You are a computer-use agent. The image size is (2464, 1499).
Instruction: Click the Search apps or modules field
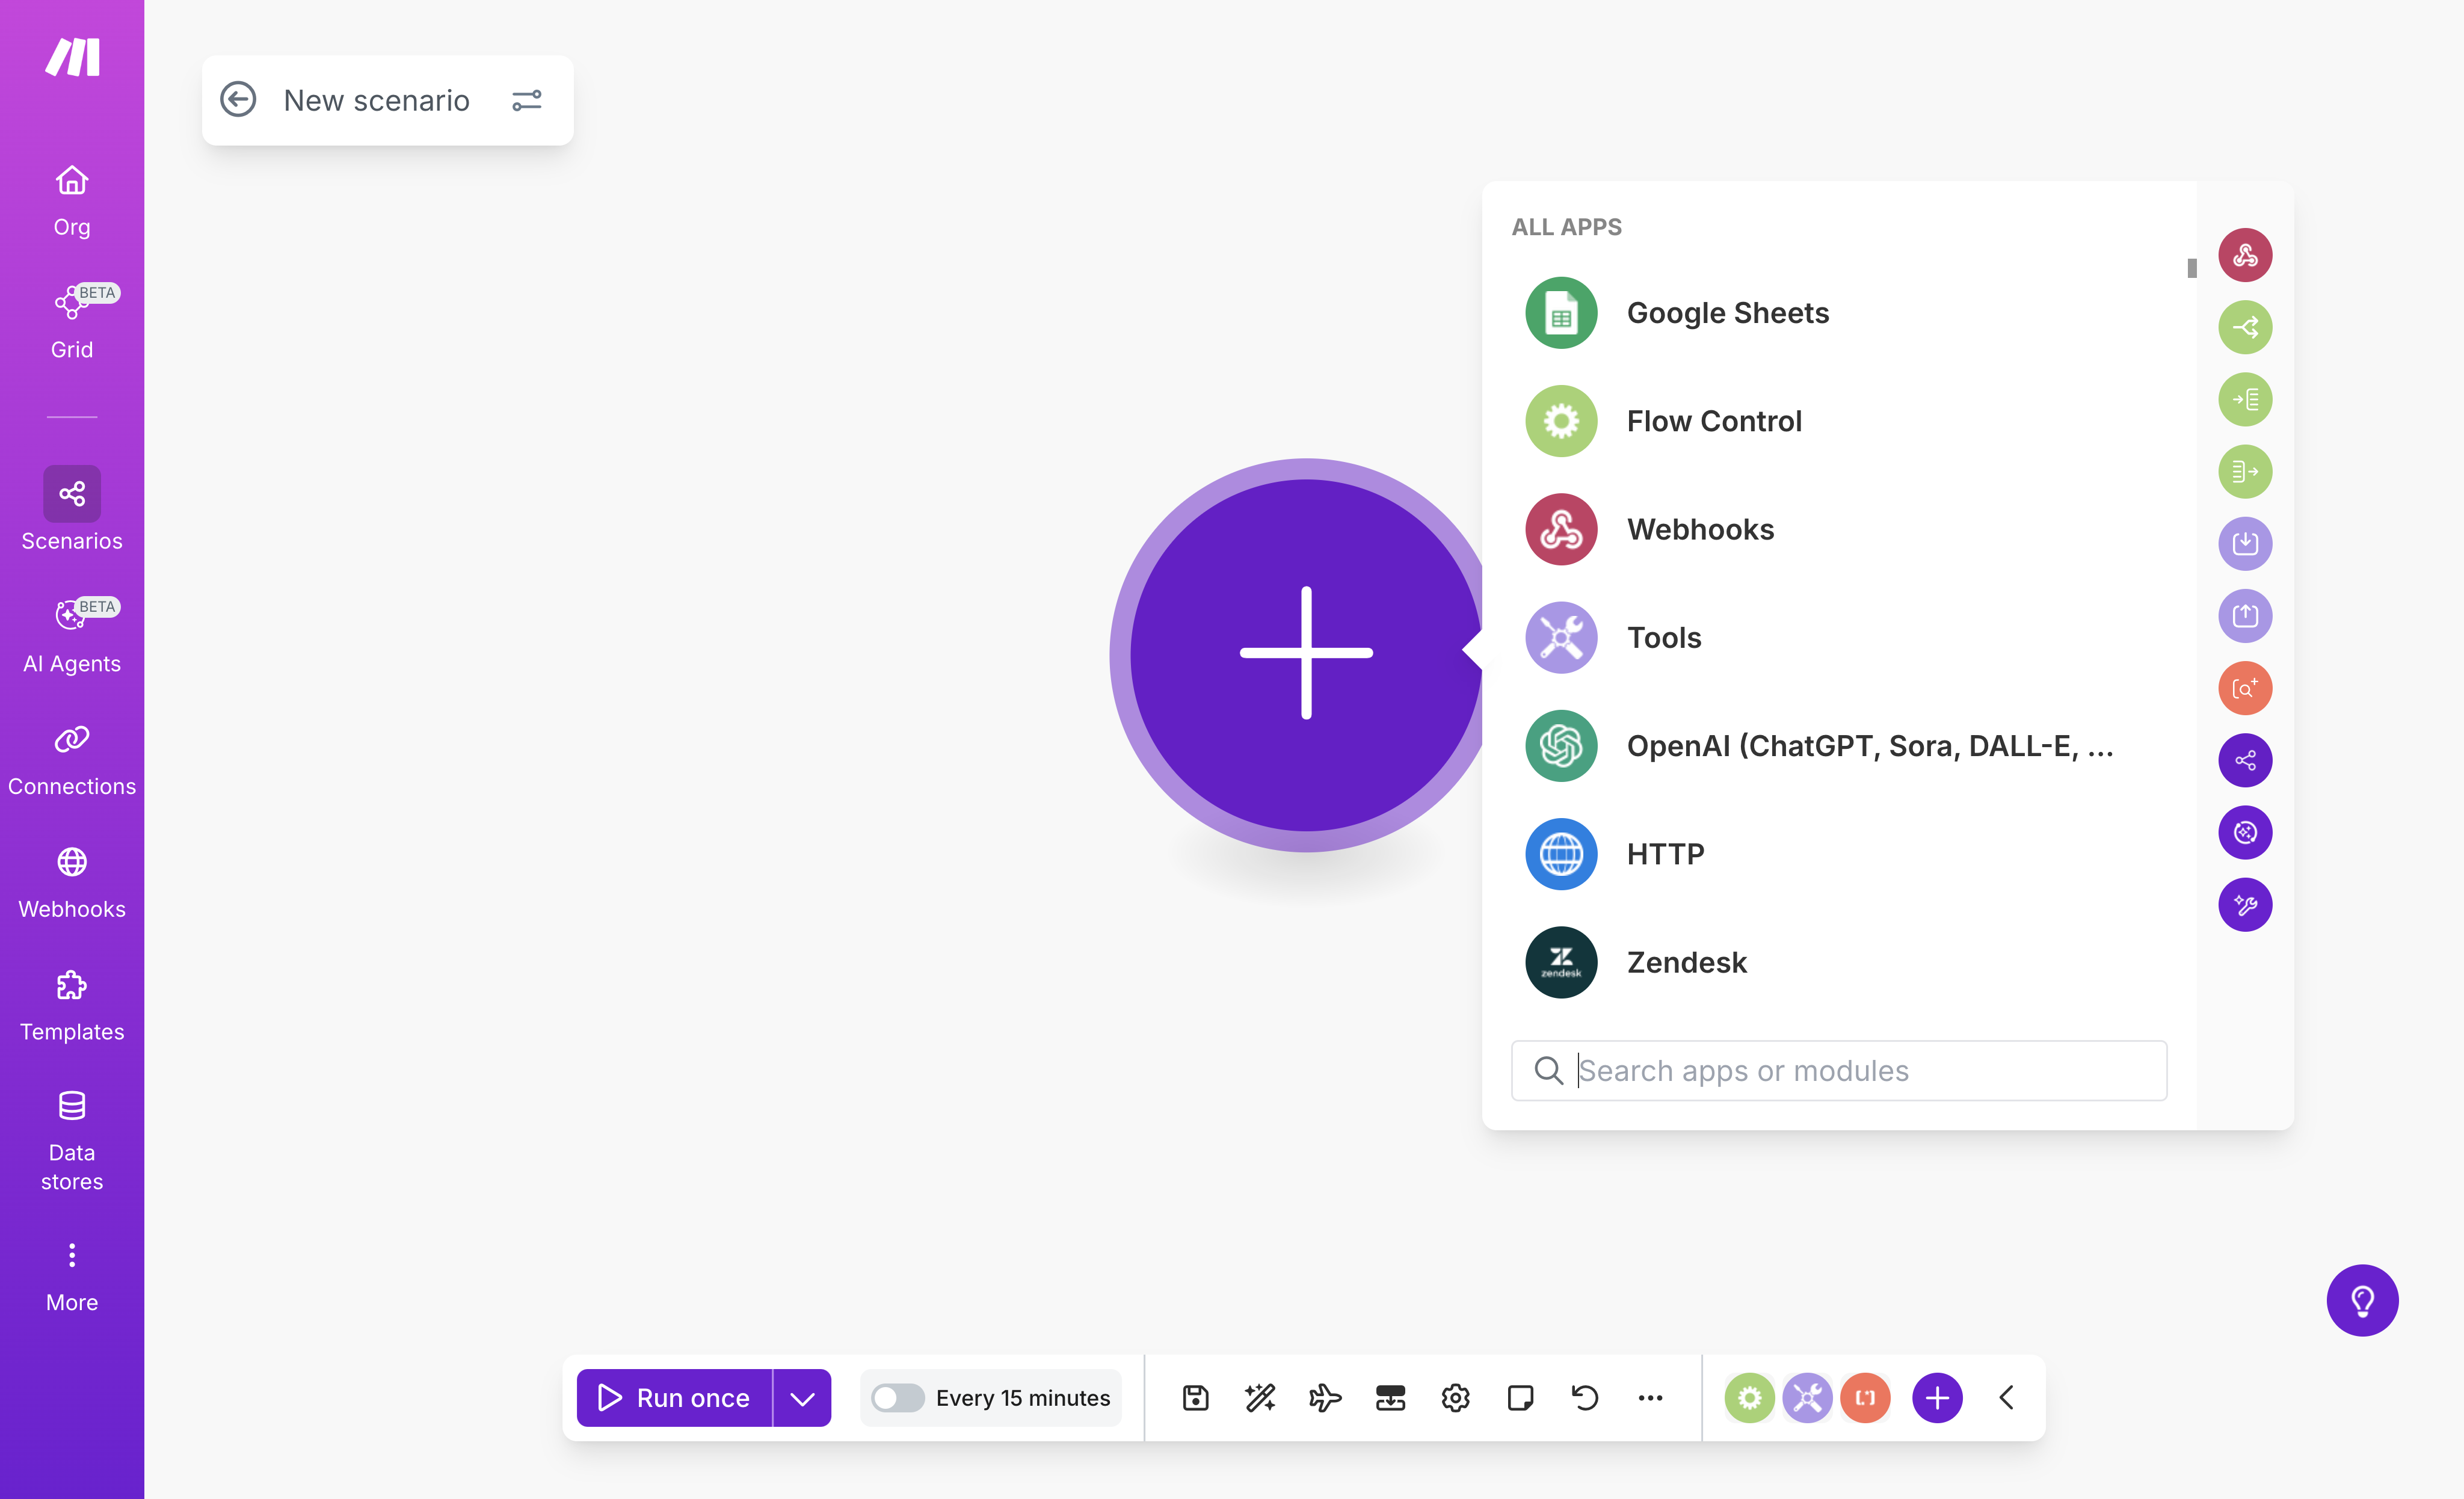[1838, 1070]
